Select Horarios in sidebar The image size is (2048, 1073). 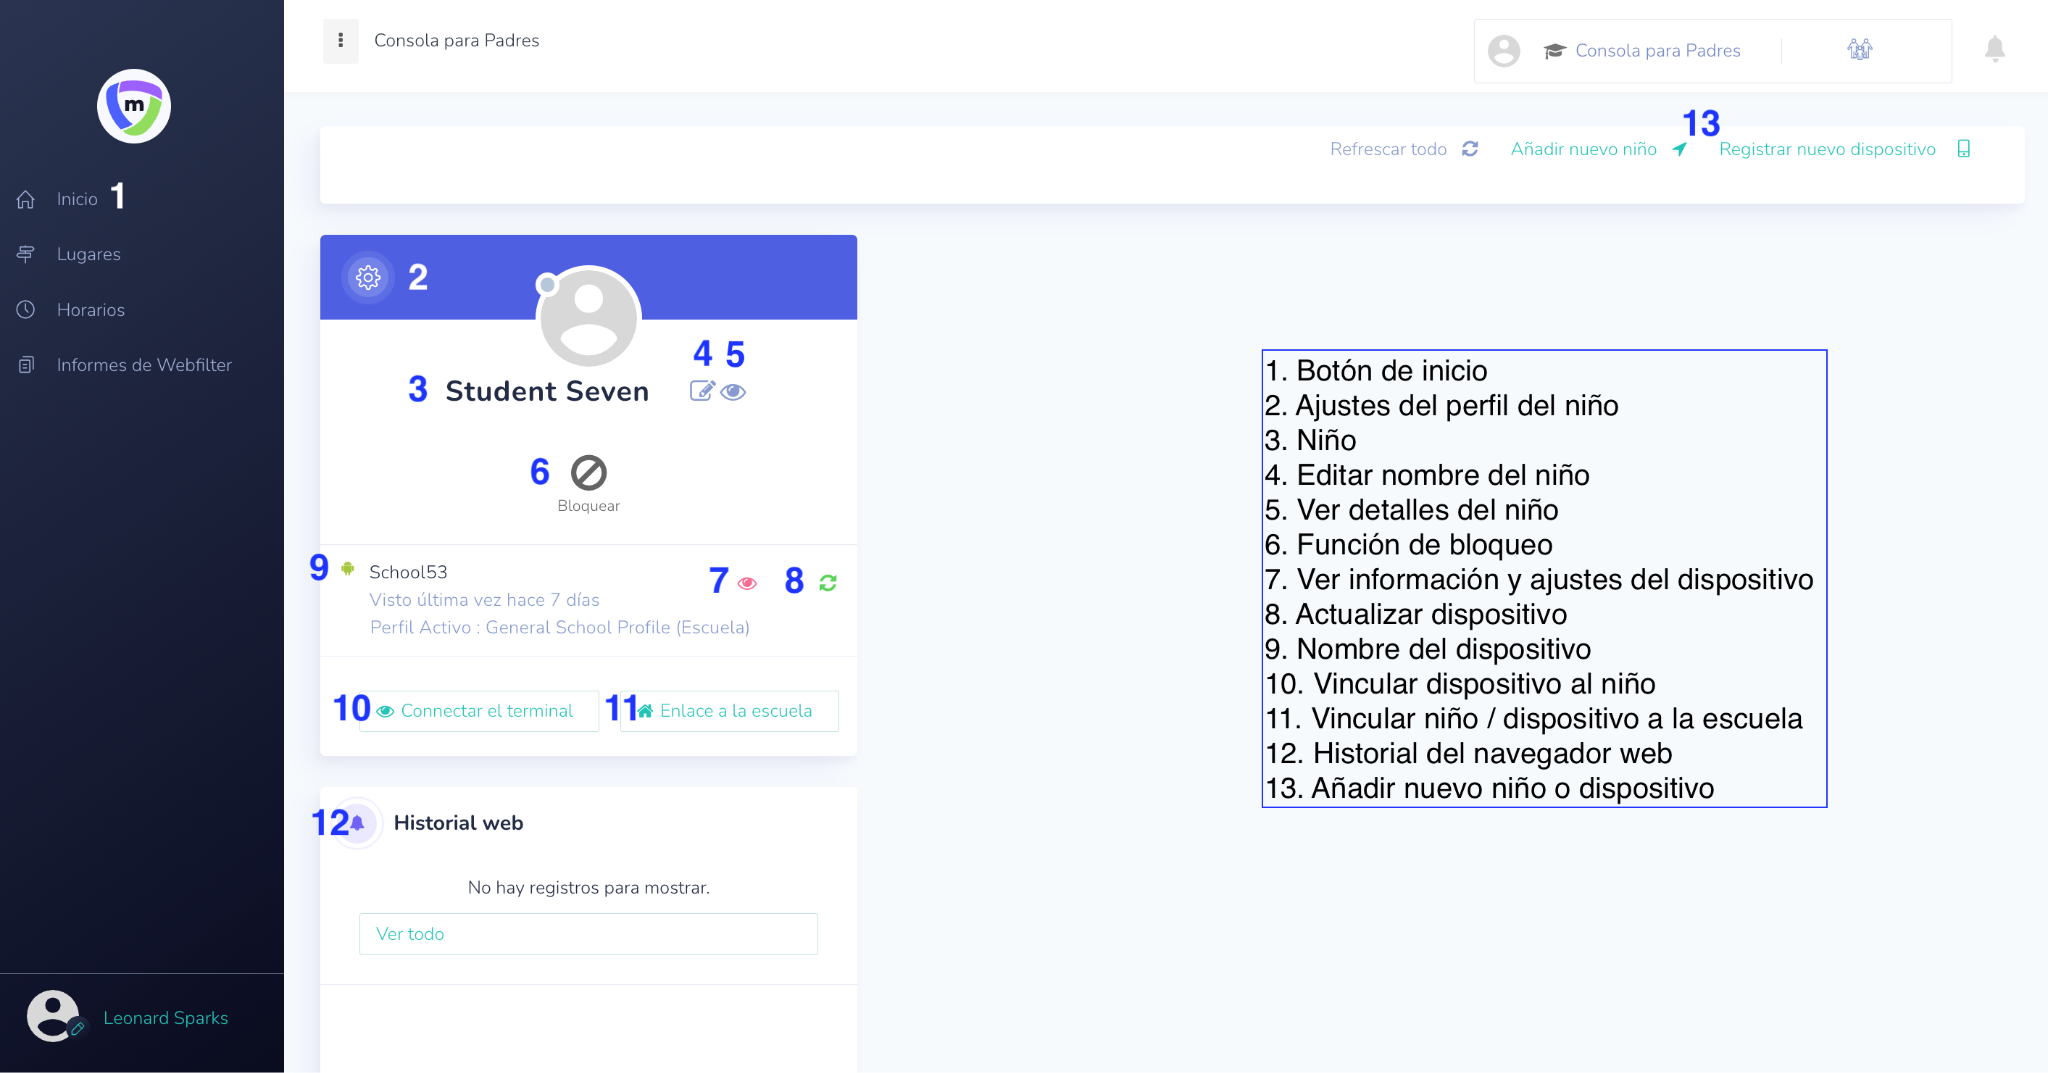coord(90,310)
